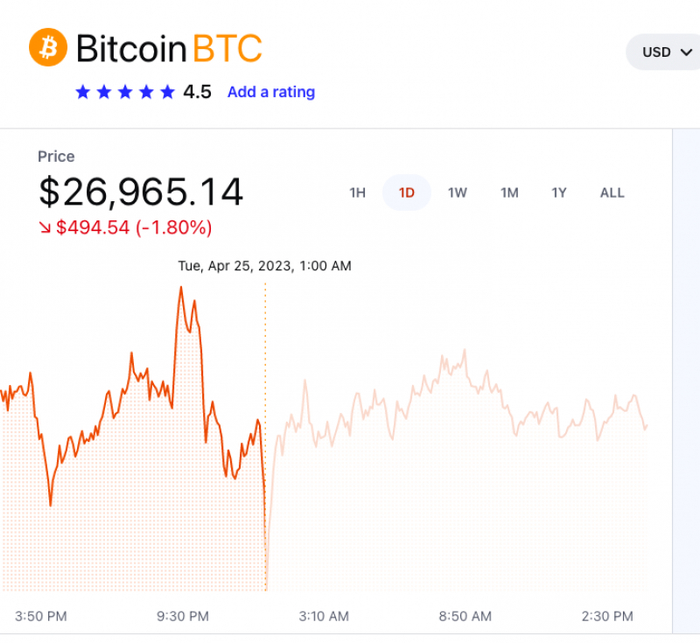This screenshot has width=700, height=643.
Task: Select the 1D timeframe tab
Action: [x=407, y=193]
